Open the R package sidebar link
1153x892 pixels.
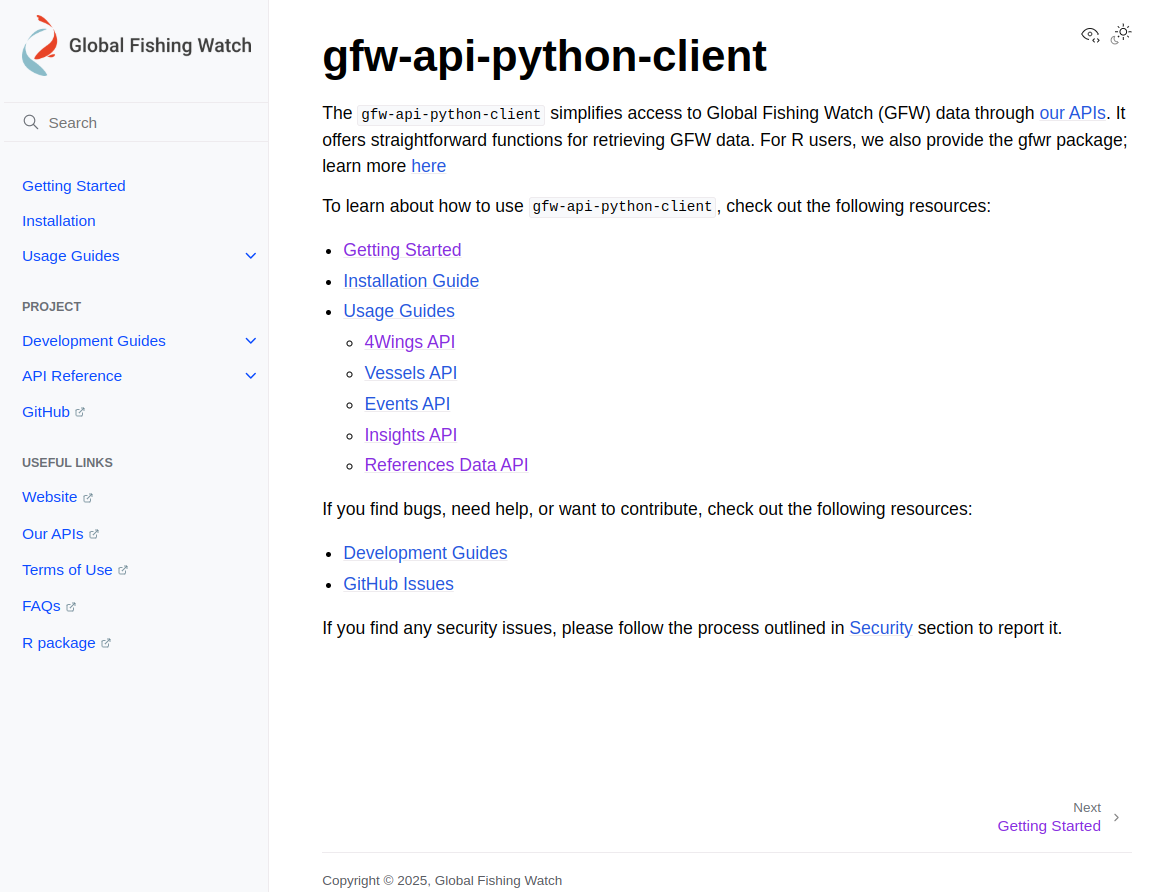point(59,643)
